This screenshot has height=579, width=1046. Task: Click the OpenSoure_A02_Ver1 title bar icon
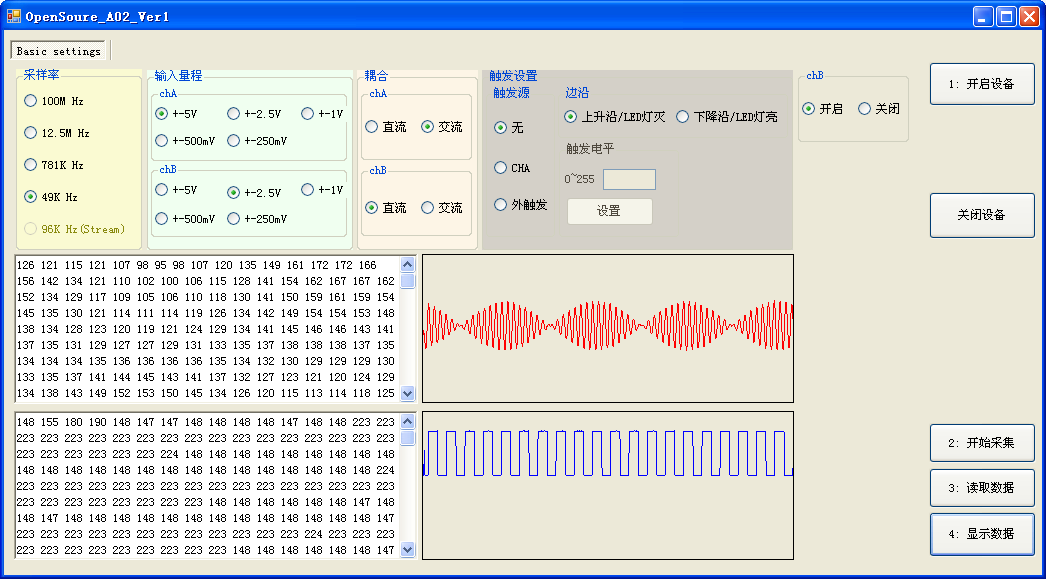[x=13, y=15]
